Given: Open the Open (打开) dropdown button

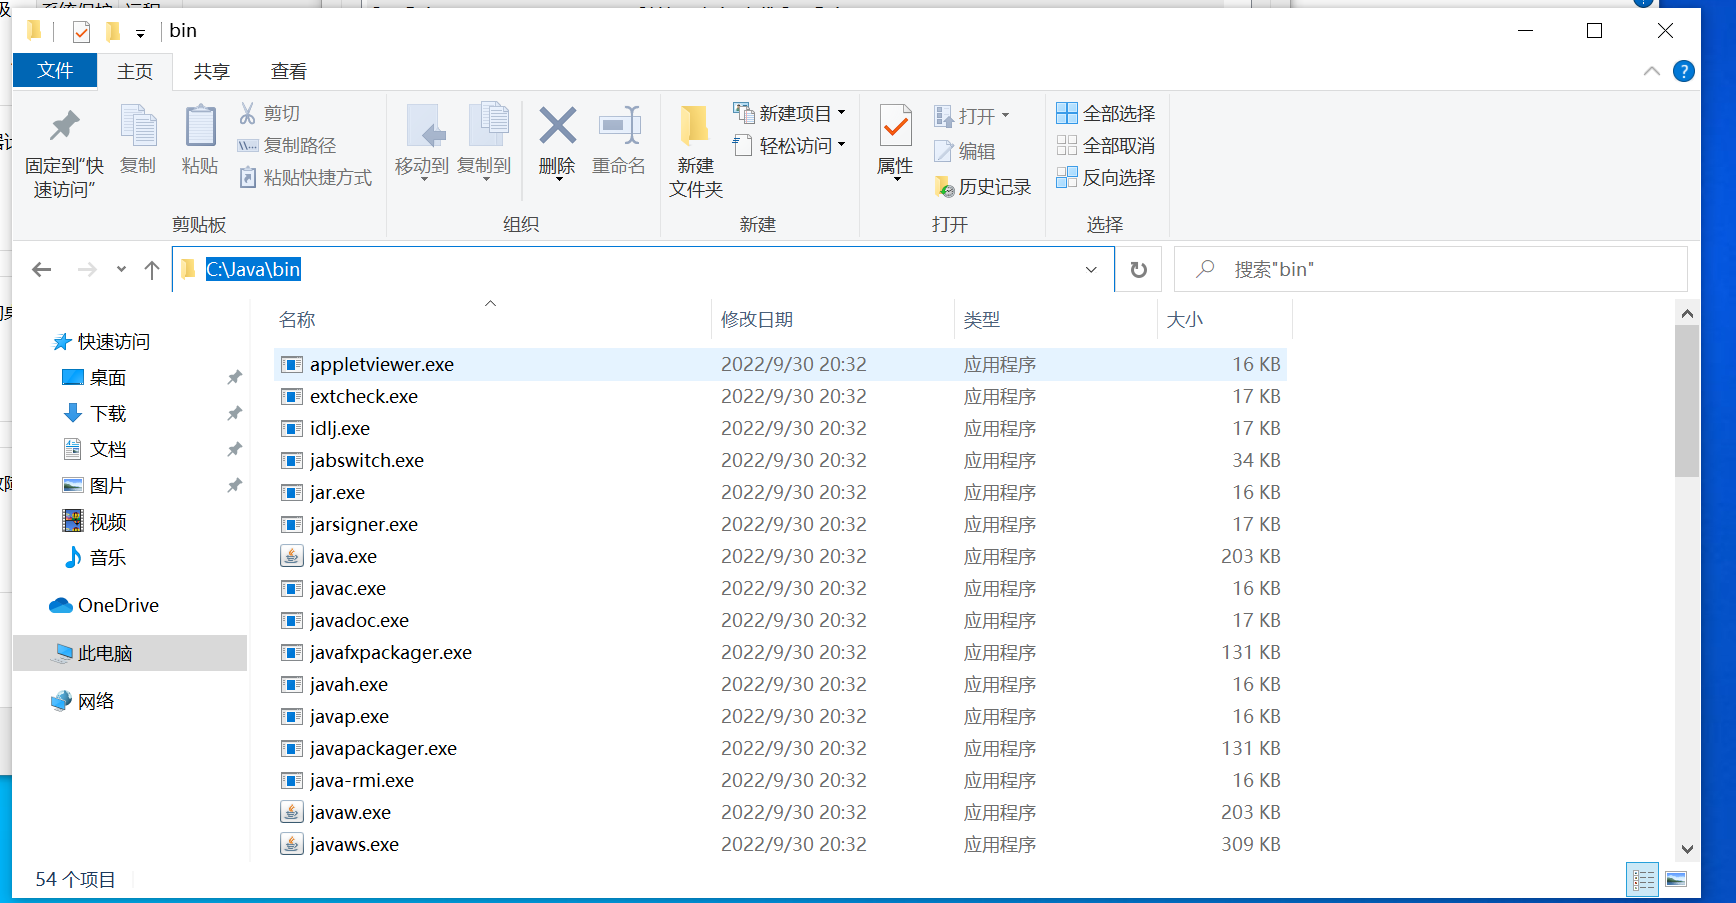Looking at the screenshot, I should 971,116.
